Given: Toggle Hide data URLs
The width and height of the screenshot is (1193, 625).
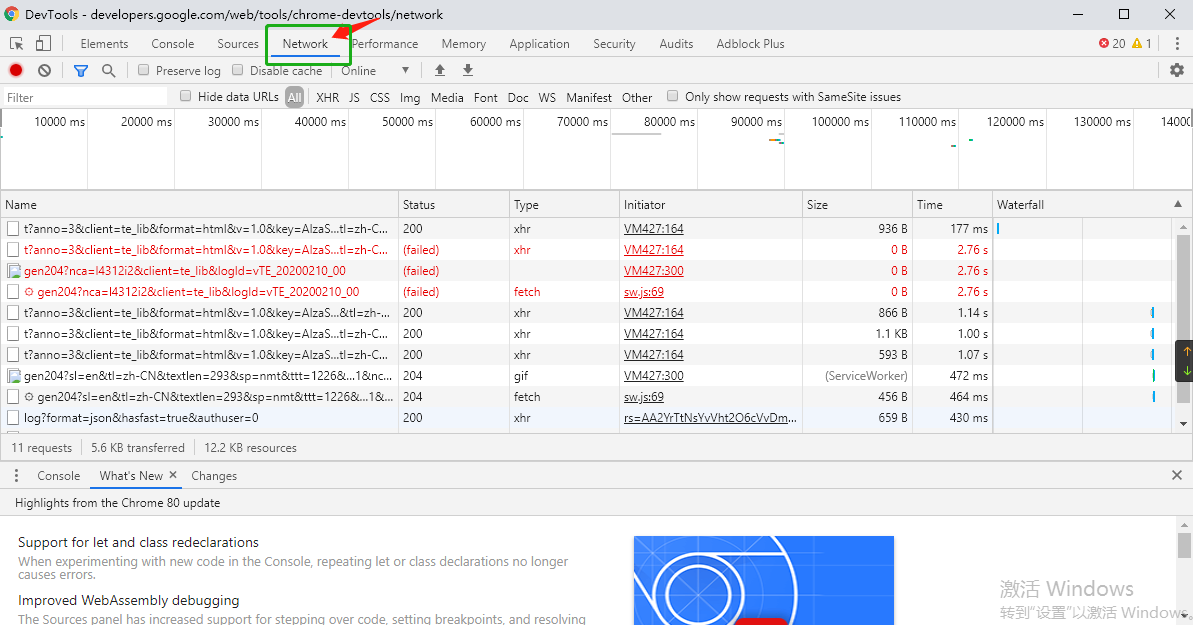Looking at the screenshot, I should pos(185,97).
